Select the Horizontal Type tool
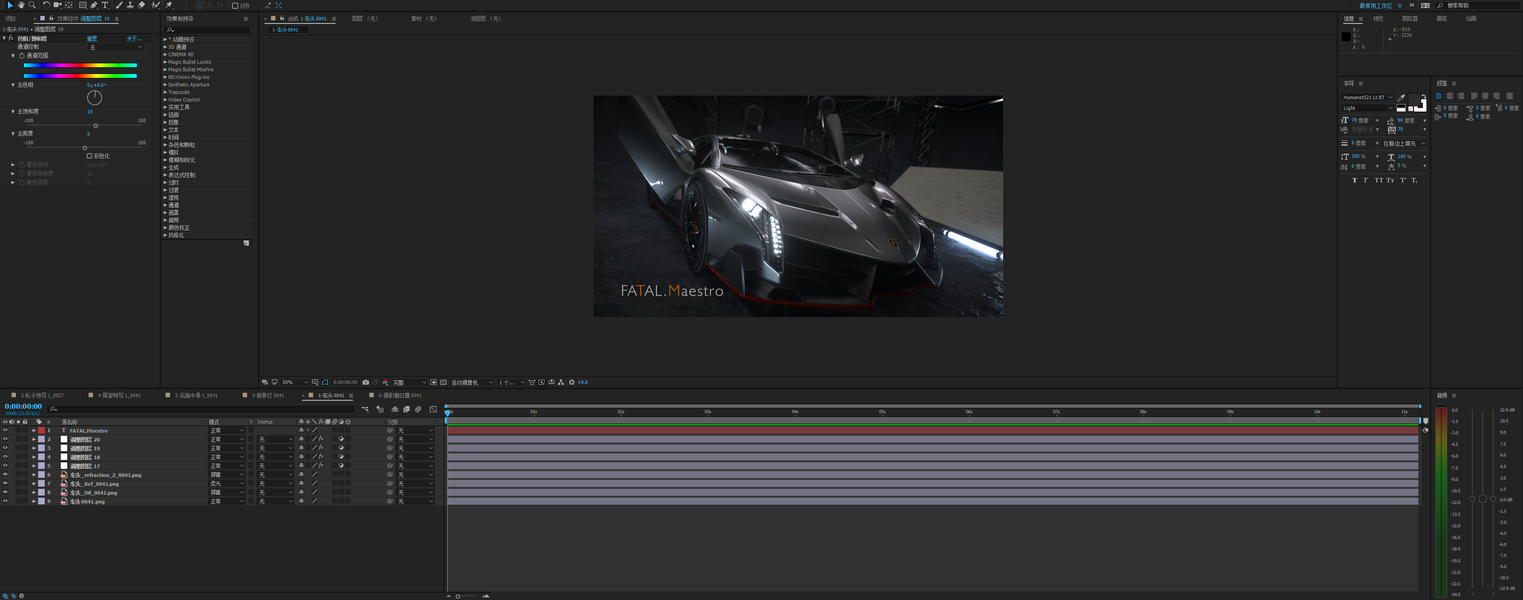 [x=105, y=5]
